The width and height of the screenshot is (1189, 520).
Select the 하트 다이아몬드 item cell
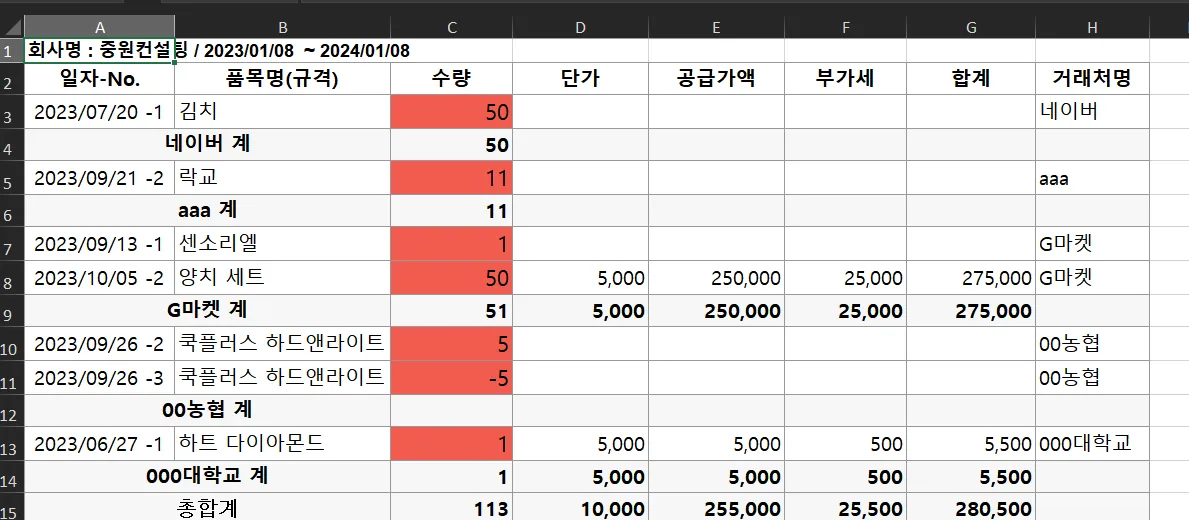coord(282,443)
